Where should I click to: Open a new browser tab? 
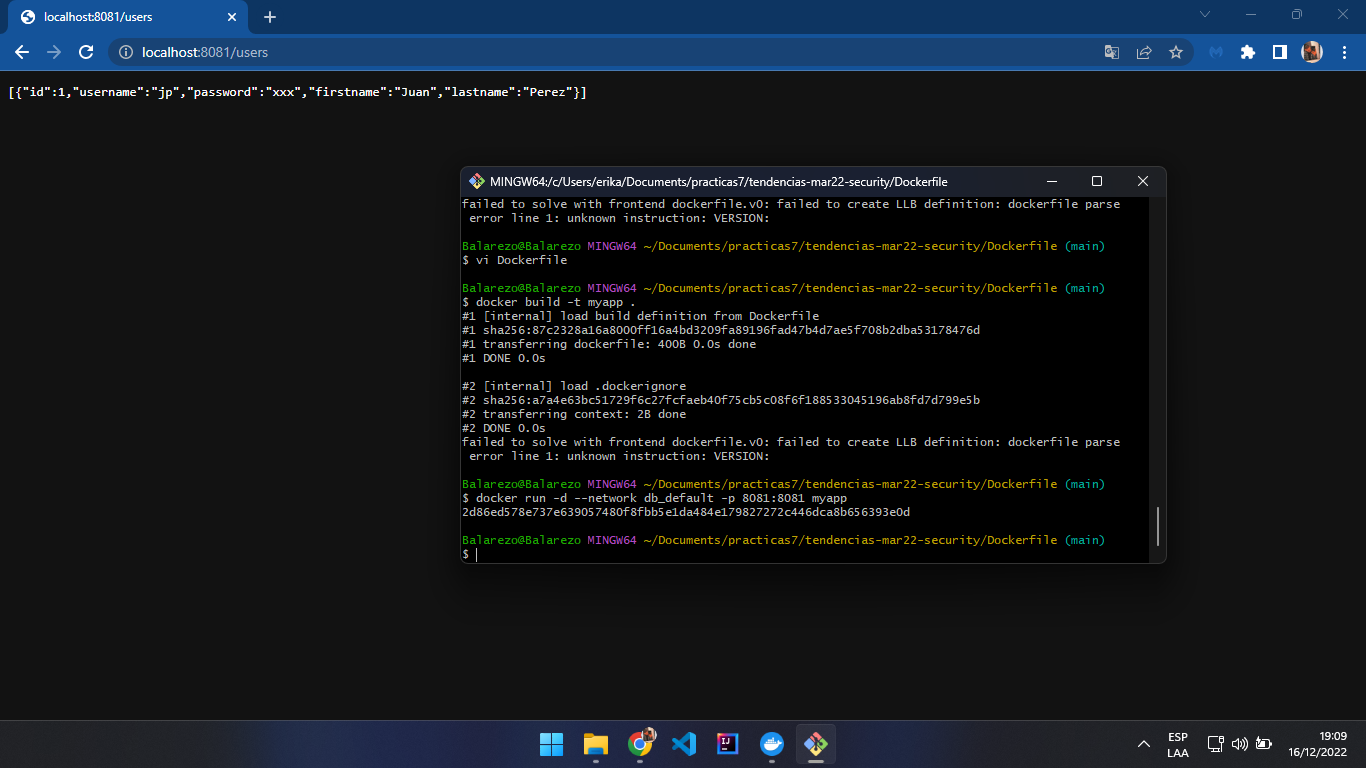pyautogui.click(x=270, y=16)
